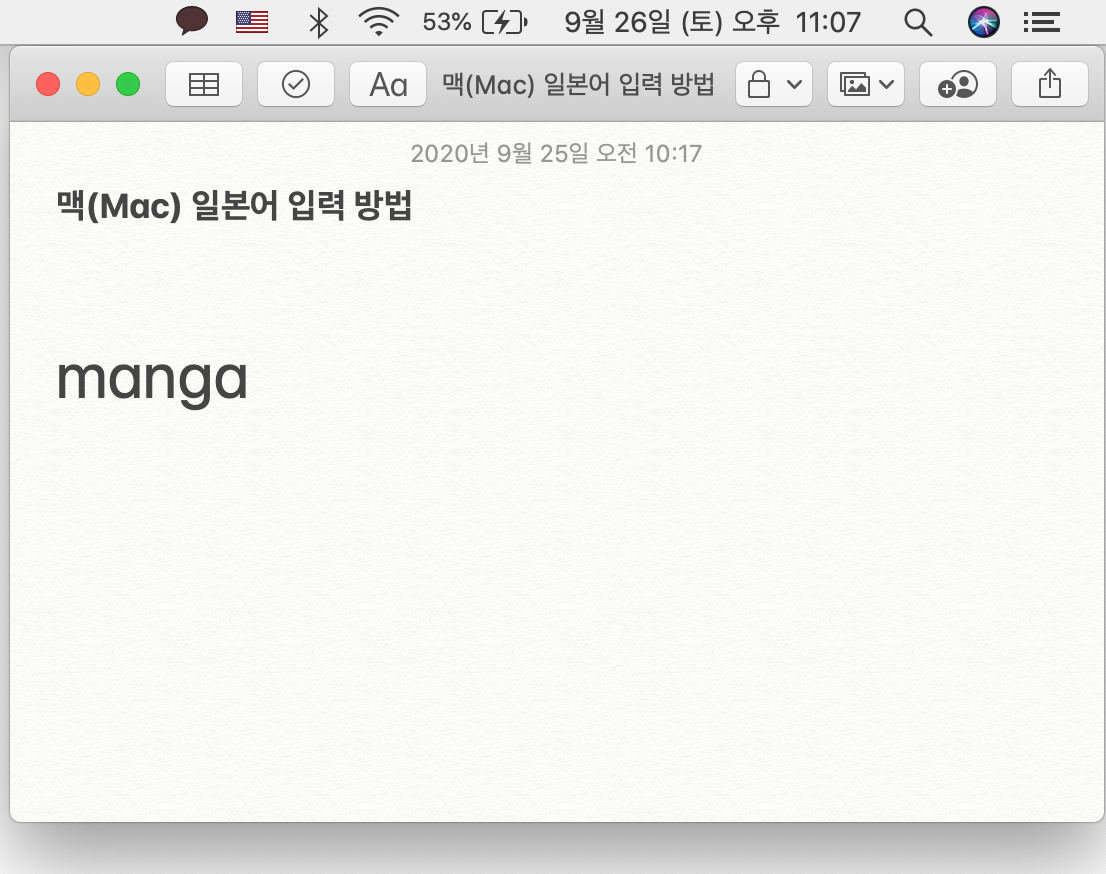Click the word manga in the note
1106x874 pixels.
tap(152, 380)
